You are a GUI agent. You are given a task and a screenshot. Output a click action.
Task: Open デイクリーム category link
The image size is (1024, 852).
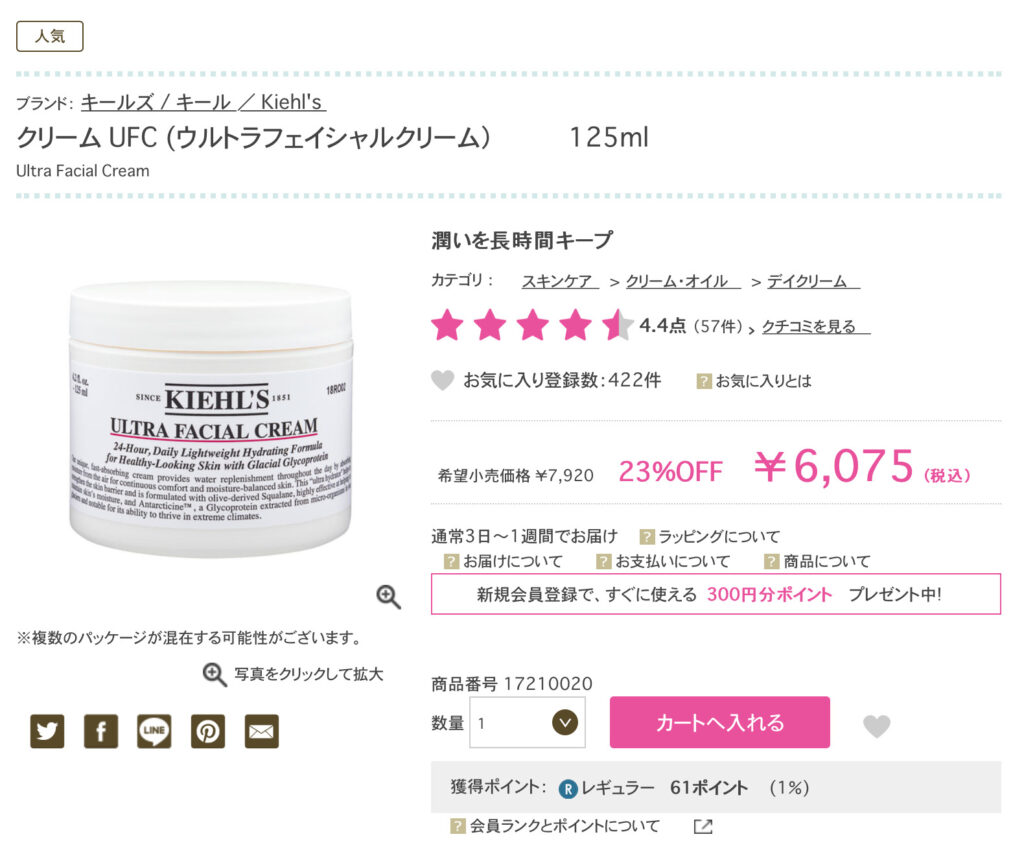[x=813, y=281]
